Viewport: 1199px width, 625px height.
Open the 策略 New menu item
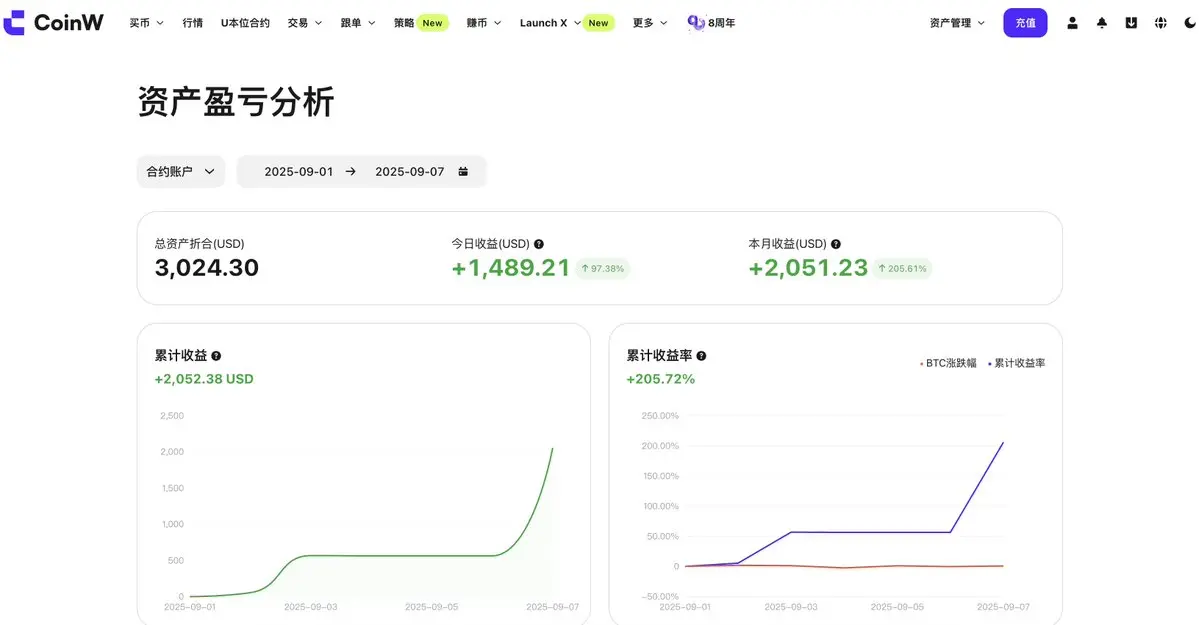point(421,23)
